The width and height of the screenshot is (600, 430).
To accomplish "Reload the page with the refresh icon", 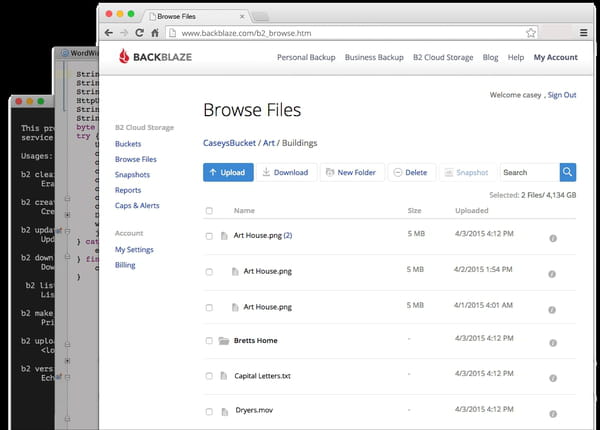I will point(140,33).
